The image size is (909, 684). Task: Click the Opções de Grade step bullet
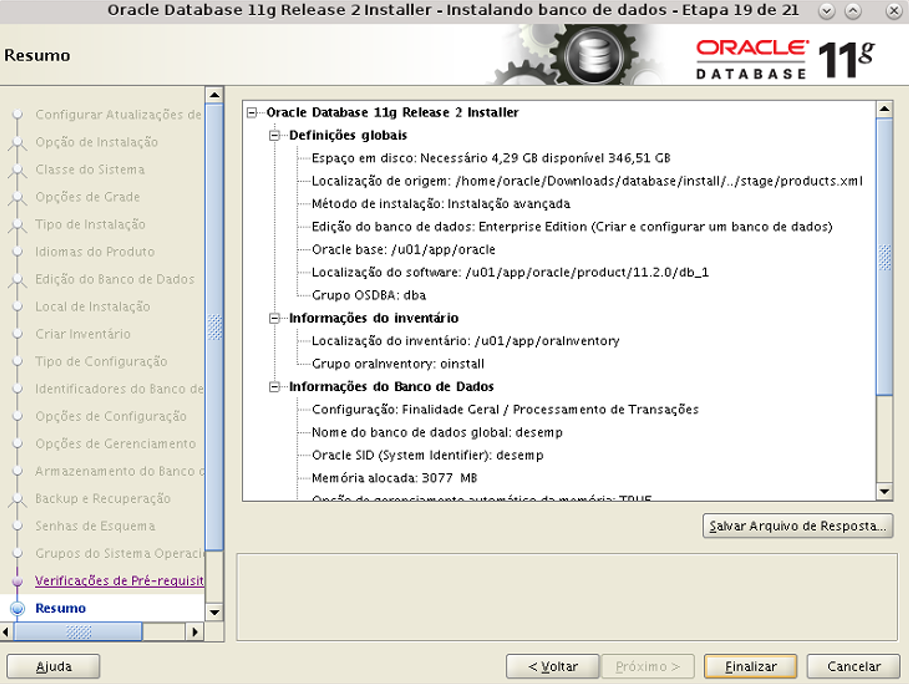point(17,197)
